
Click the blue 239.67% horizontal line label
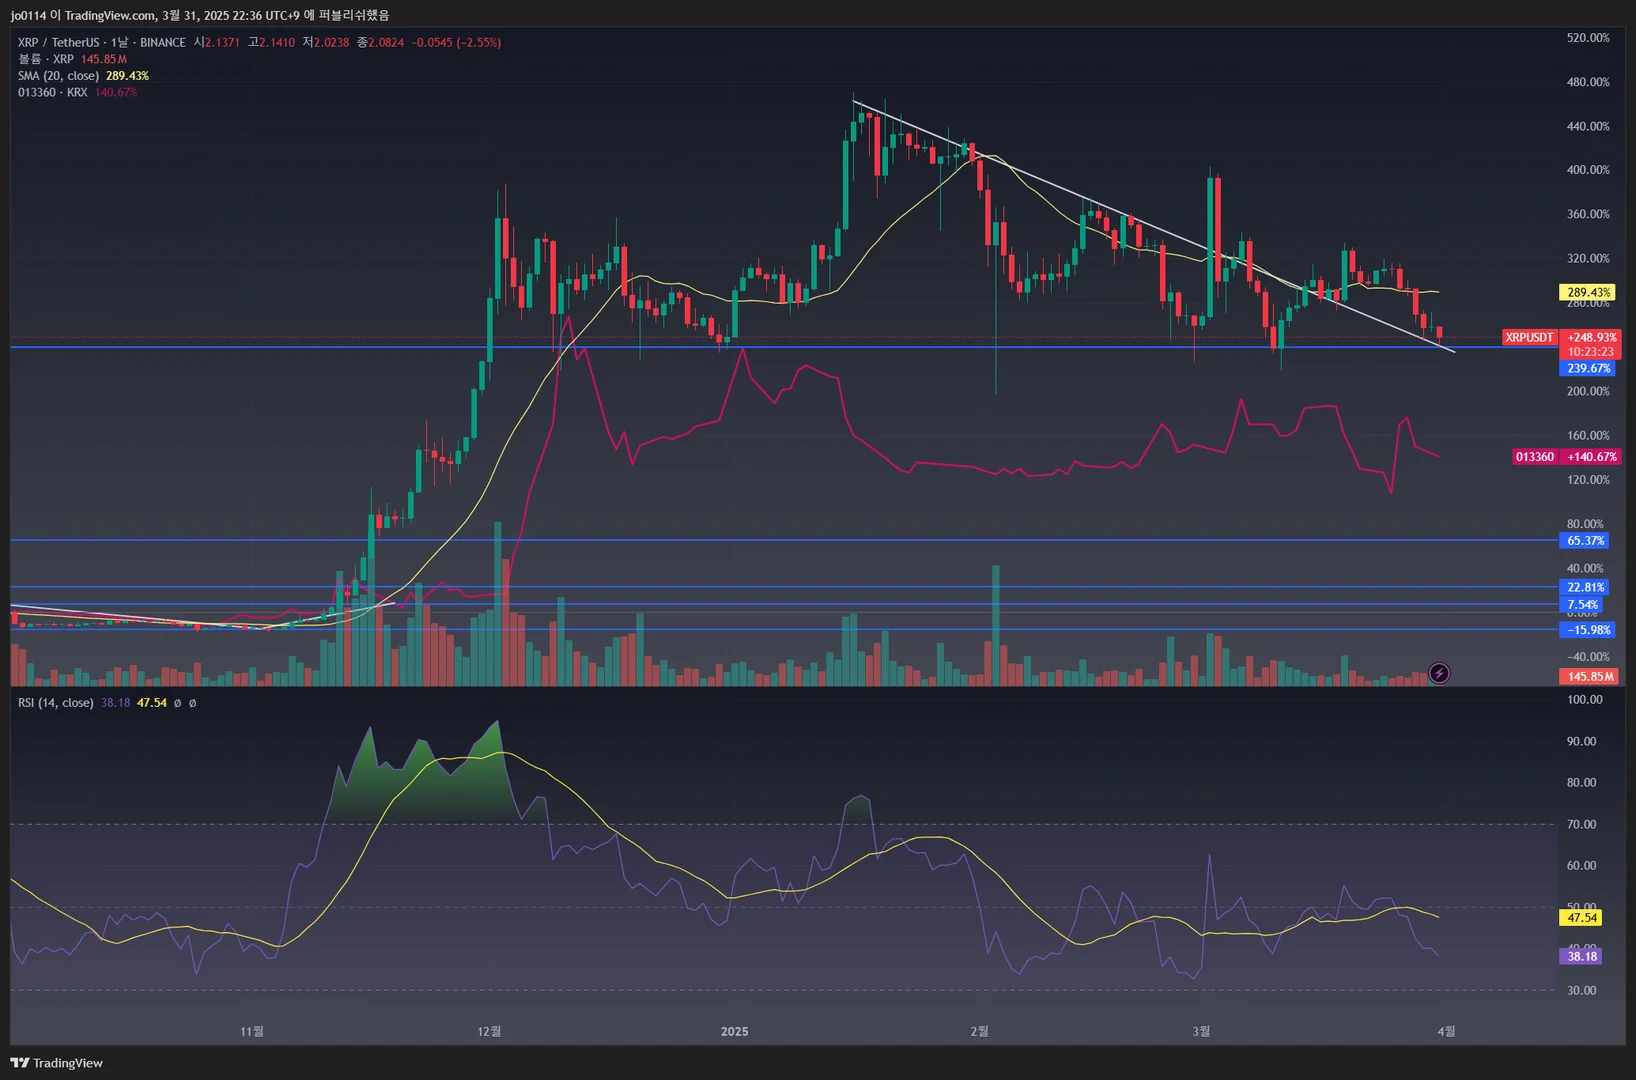(x=1588, y=369)
